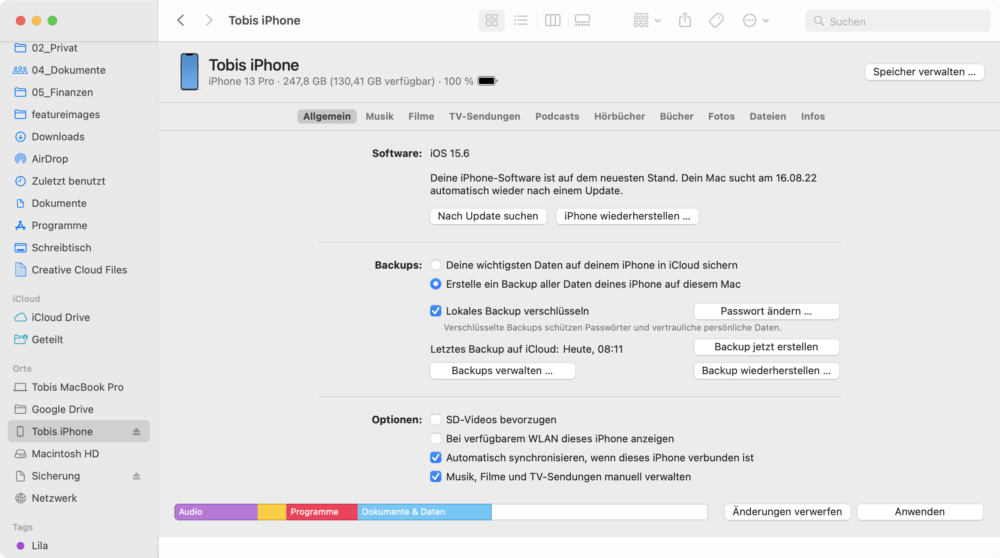Open Creative Cloud Files in sidebar

coord(79,270)
